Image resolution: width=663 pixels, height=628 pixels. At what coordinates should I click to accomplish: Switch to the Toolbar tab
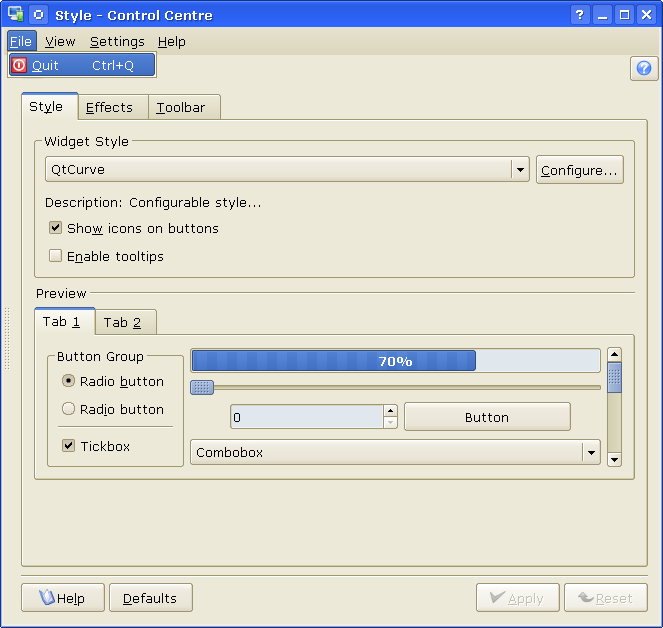(184, 107)
